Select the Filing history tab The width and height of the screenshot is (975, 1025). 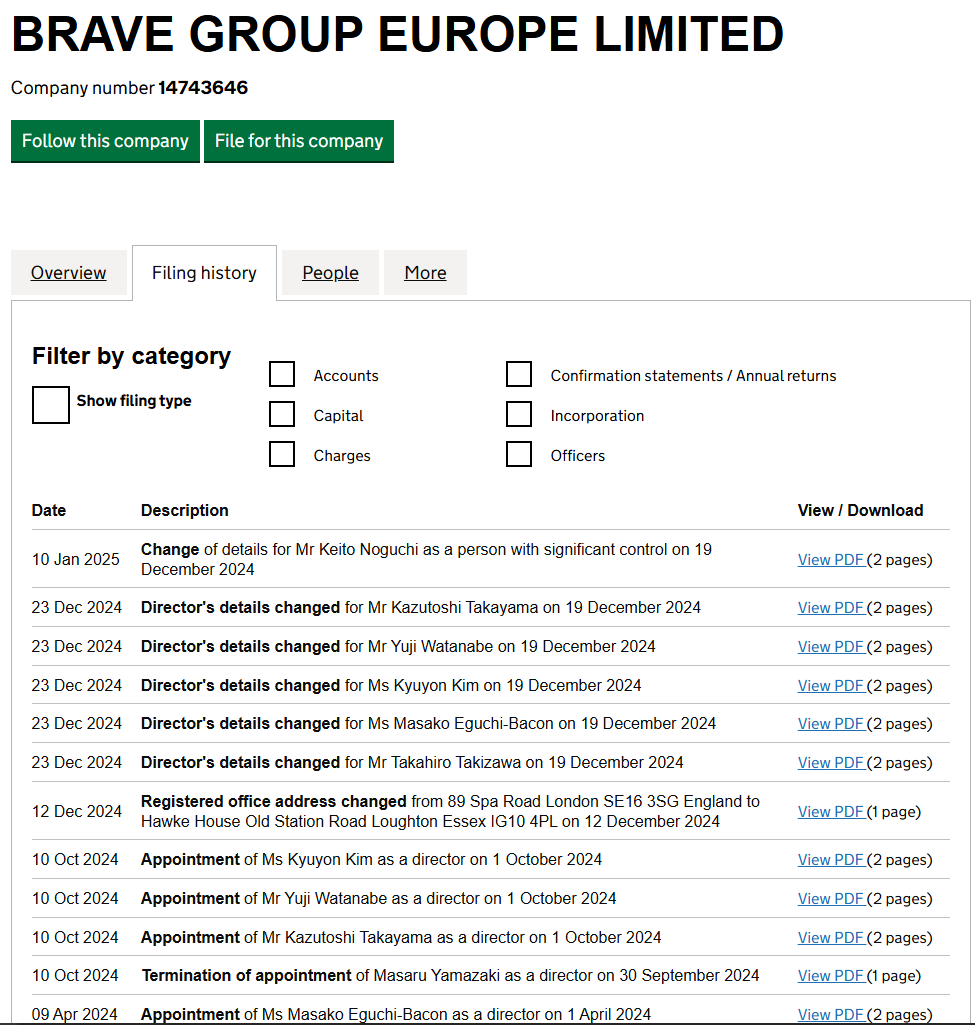204,273
